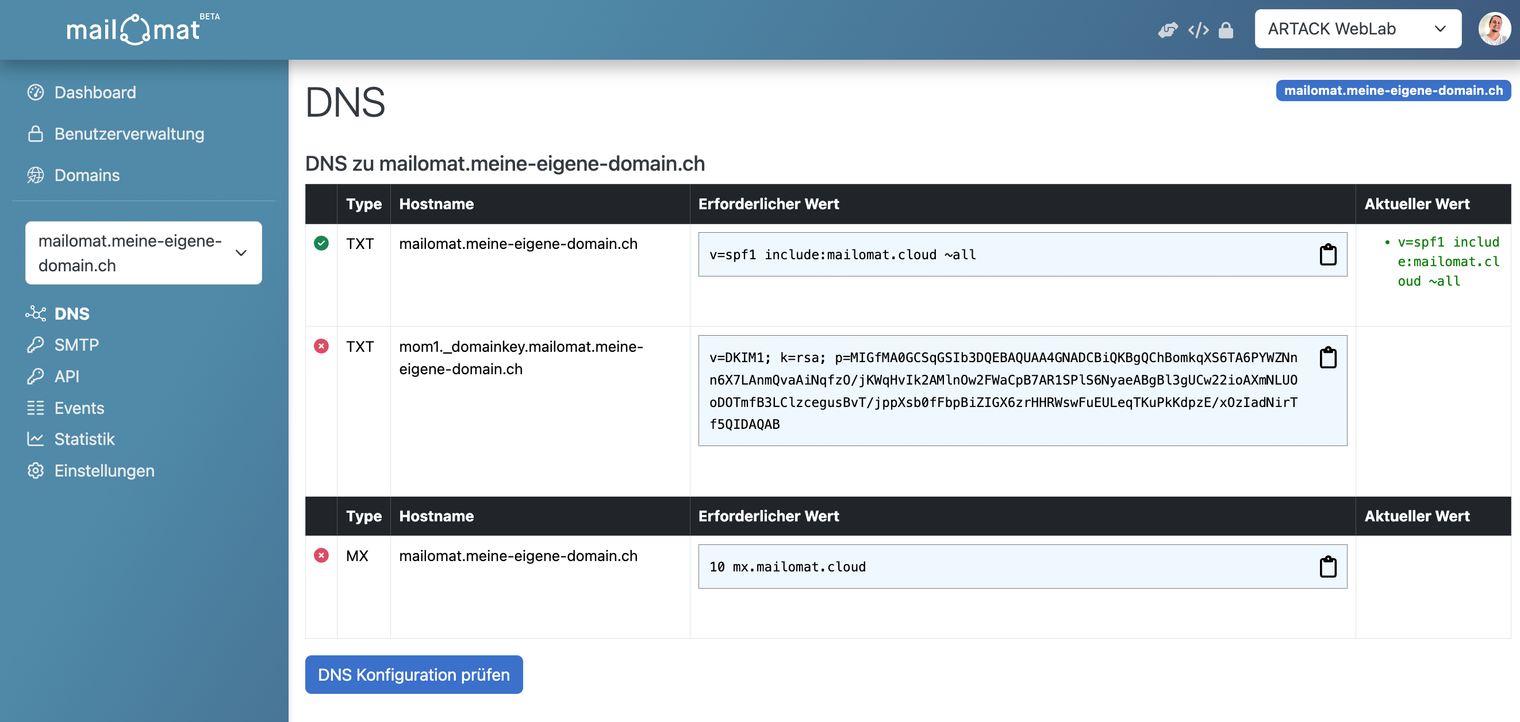Expand the sidebar domain selector dropdown
The height and width of the screenshot is (722, 1520).
(144, 253)
